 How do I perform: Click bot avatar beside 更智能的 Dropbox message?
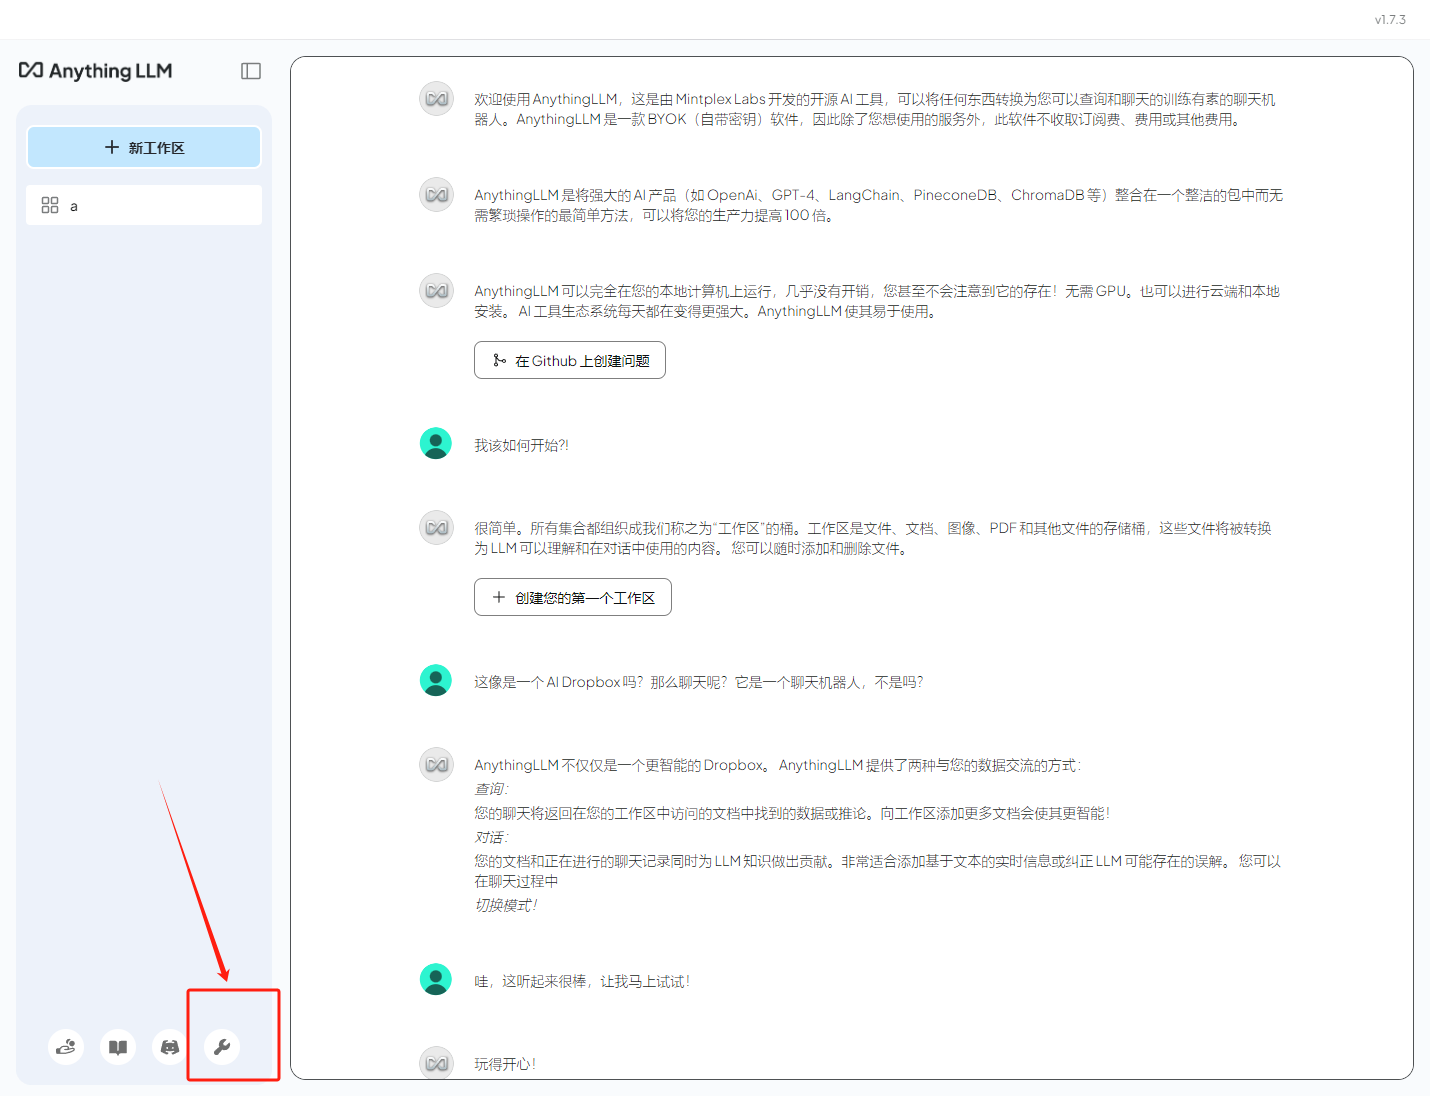436,765
